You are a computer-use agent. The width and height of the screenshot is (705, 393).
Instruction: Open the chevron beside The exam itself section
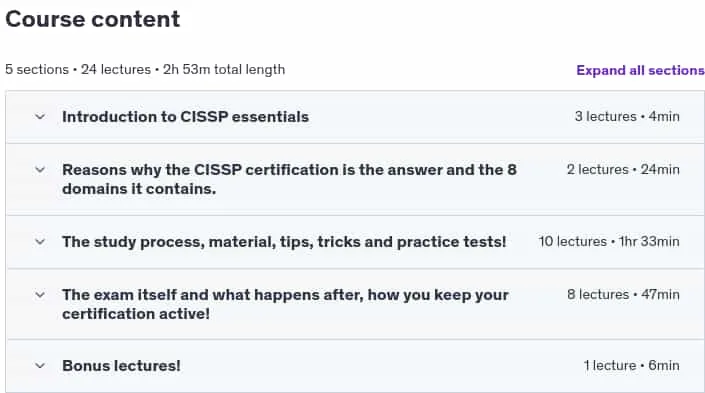click(x=40, y=295)
